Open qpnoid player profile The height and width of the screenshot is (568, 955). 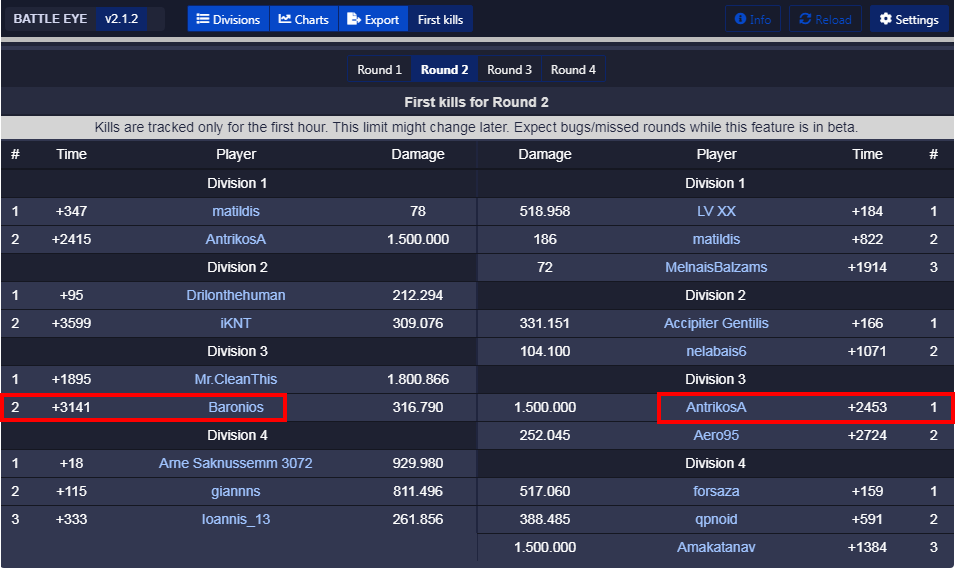(x=716, y=519)
